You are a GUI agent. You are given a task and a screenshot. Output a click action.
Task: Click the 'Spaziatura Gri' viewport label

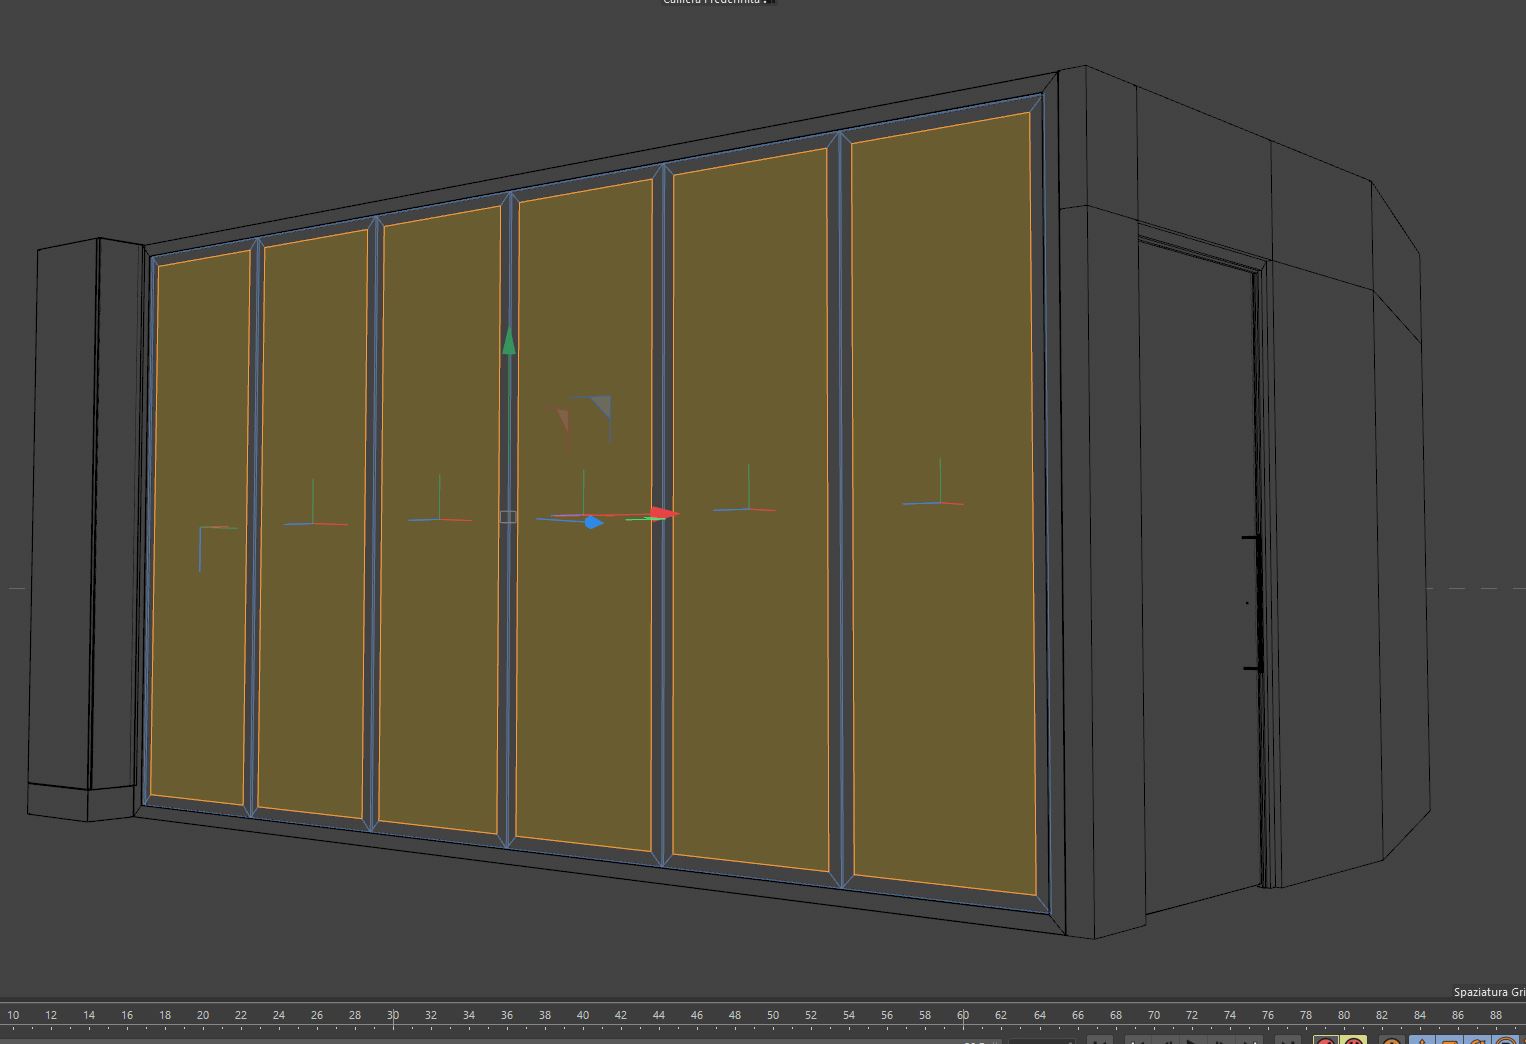click(x=1489, y=992)
